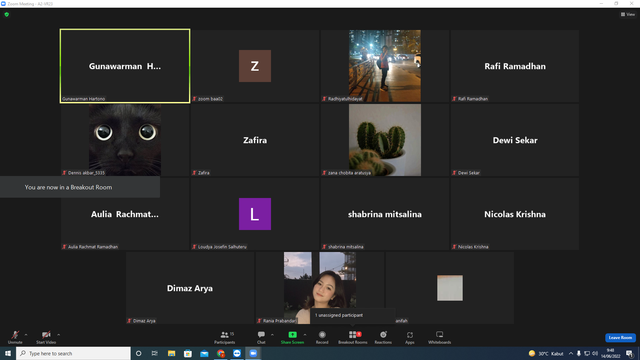Viewport: 640px width, 360px height.
Task: Show hidden system tray icons
Action: click(x=571, y=353)
